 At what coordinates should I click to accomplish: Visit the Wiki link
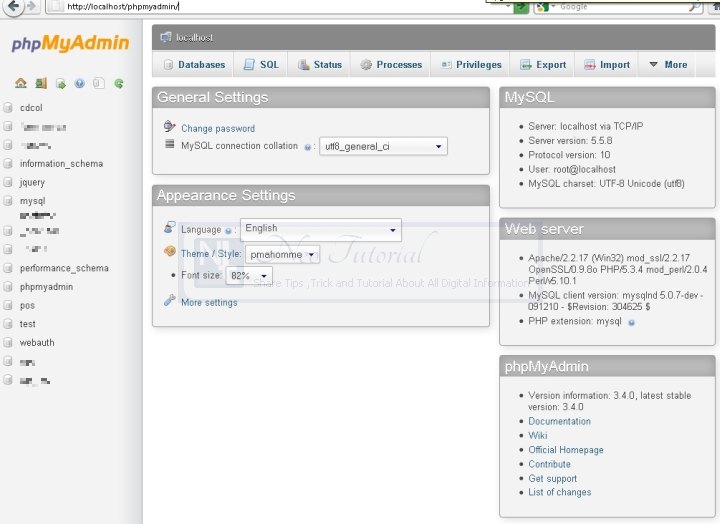[x=537, y=435]
